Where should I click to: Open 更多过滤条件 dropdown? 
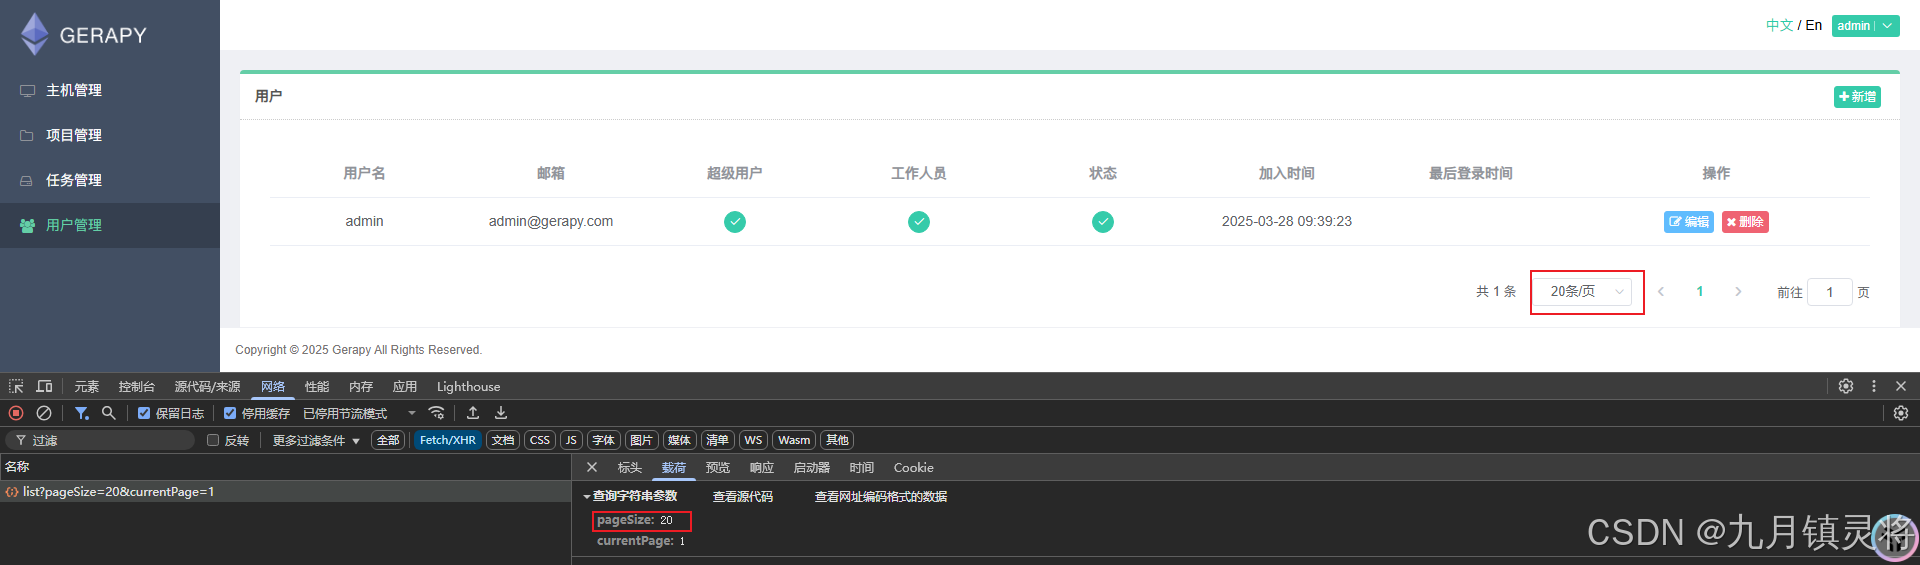[x=316, y=440]
